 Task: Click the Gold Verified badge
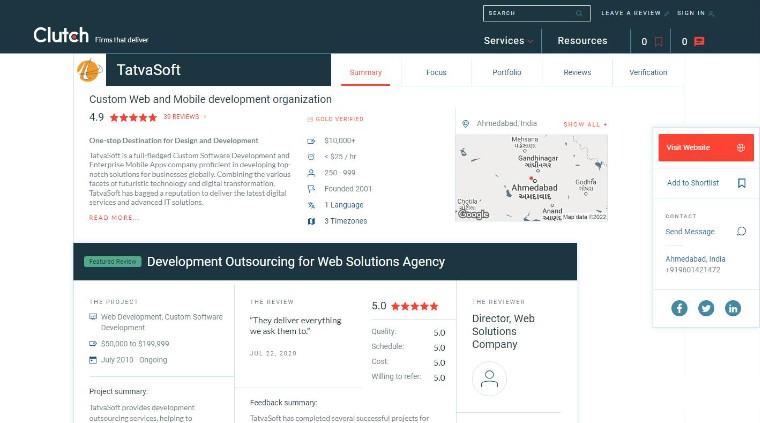[335, 119]
